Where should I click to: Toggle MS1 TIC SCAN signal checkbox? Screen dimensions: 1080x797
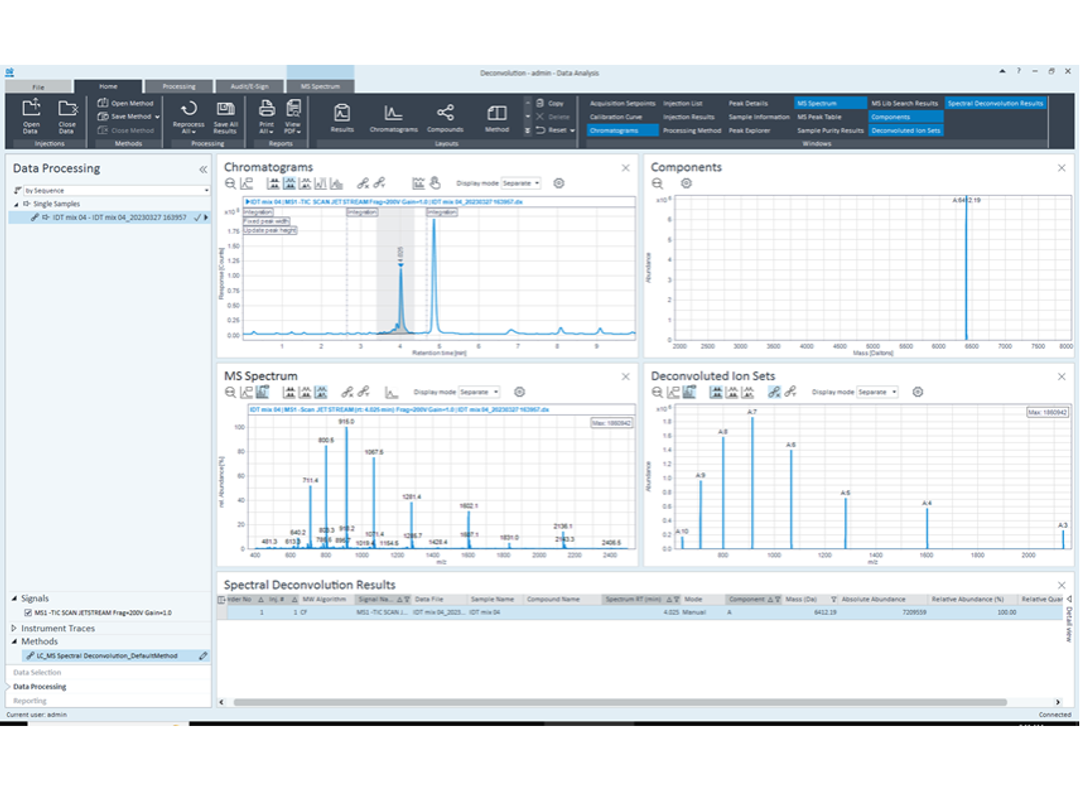pyautogui.click(x=28, y=612)
